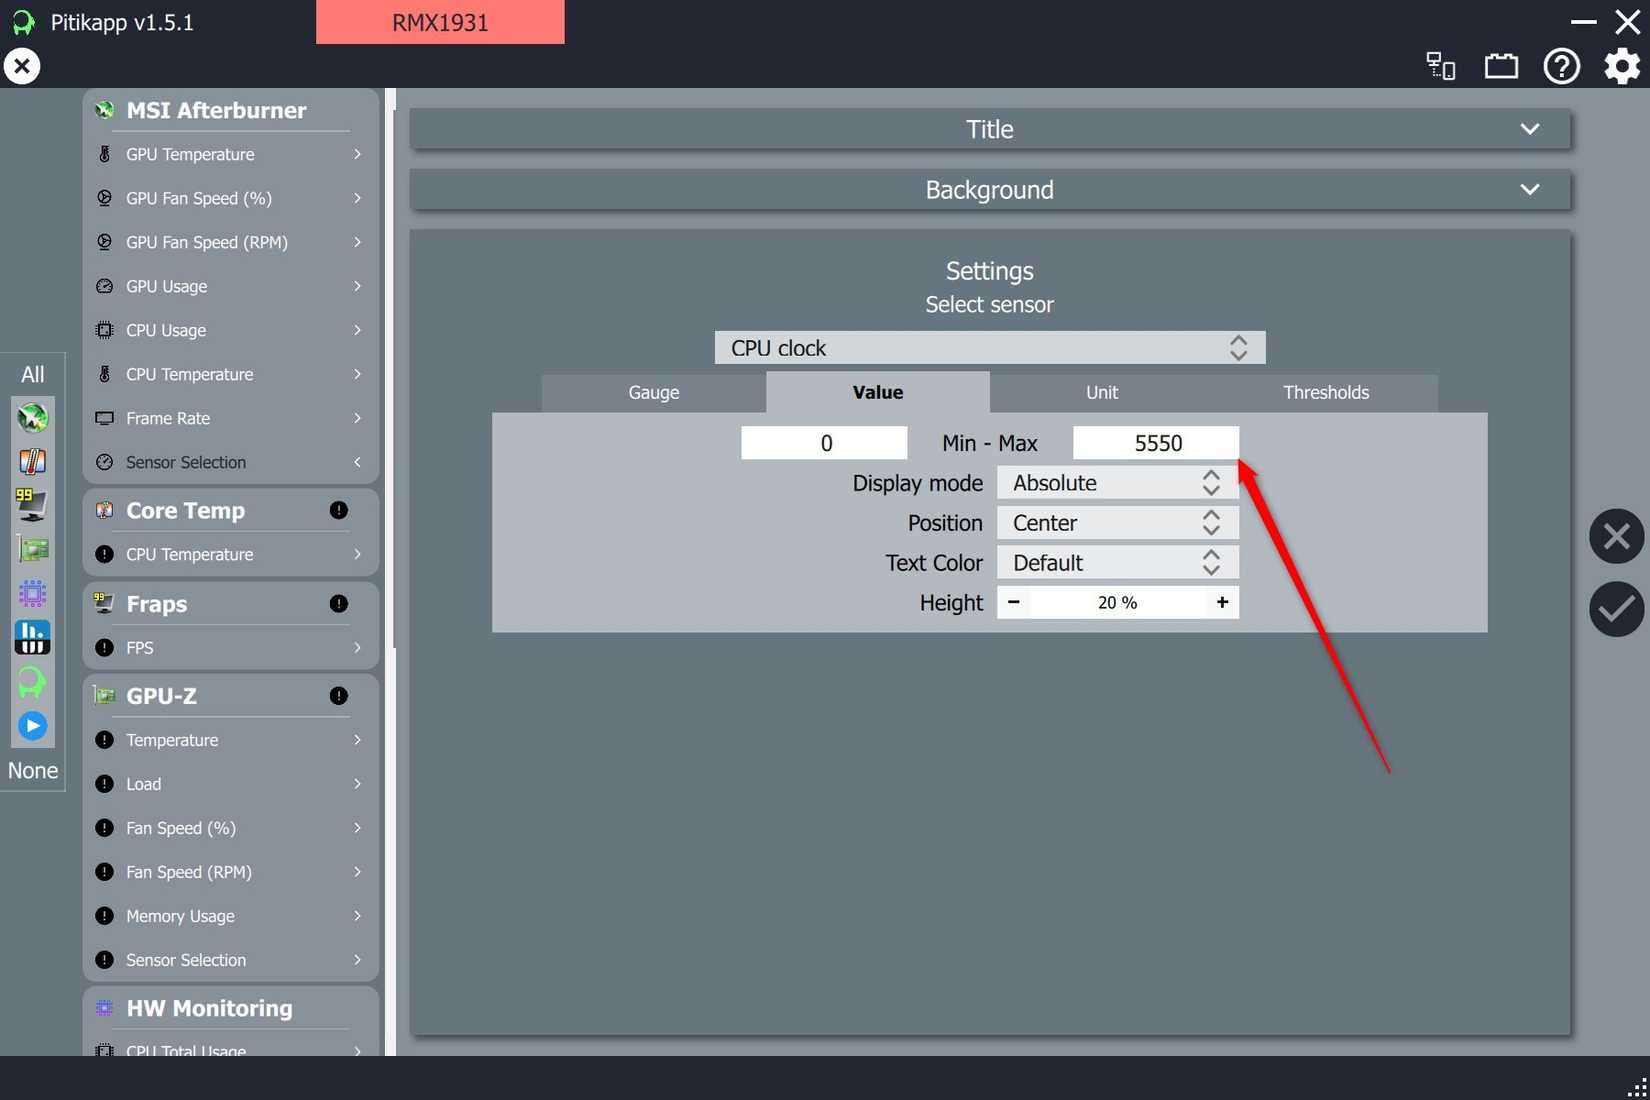Click the GPU-Z header warning icon

[x=339, y=696]
